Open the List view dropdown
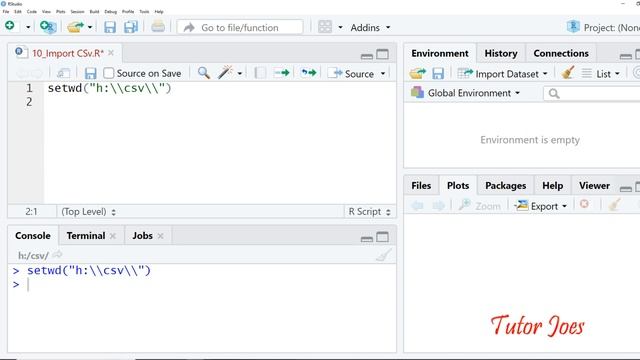 pyautogui.click(x=601, y=74)
